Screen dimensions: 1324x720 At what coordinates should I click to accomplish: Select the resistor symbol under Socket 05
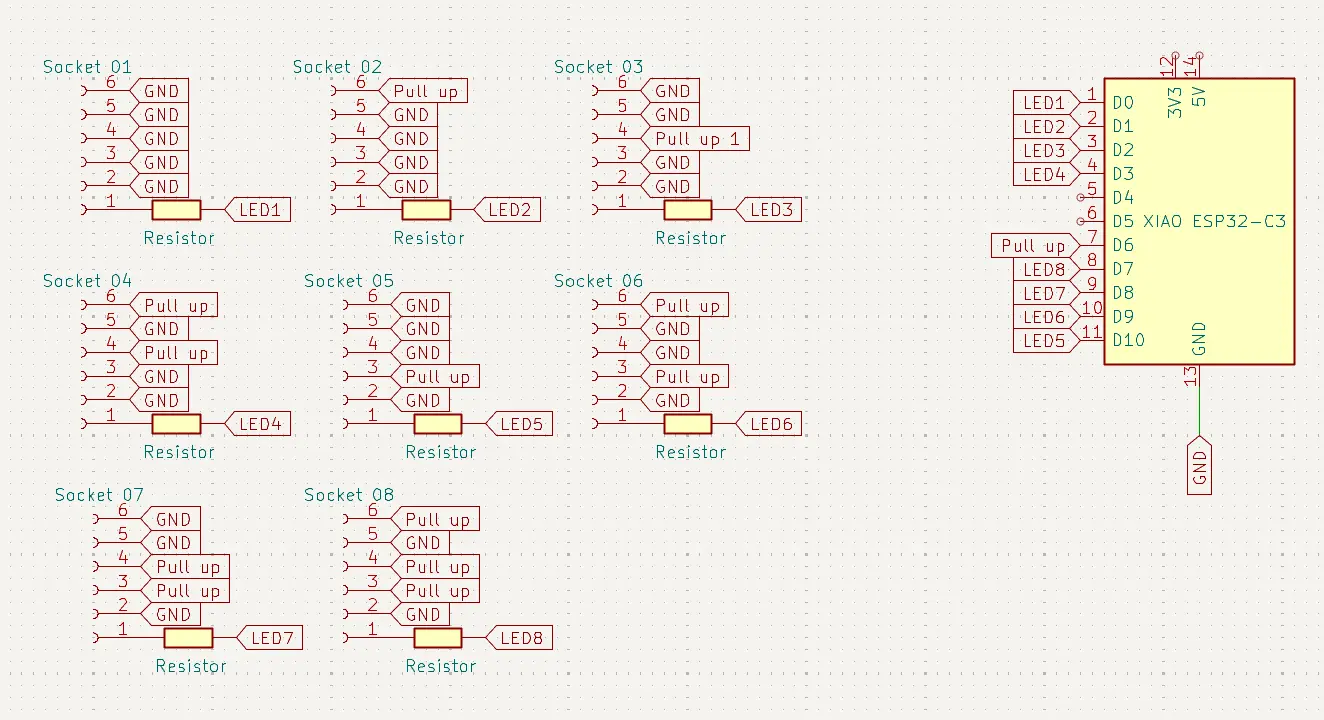438,424
